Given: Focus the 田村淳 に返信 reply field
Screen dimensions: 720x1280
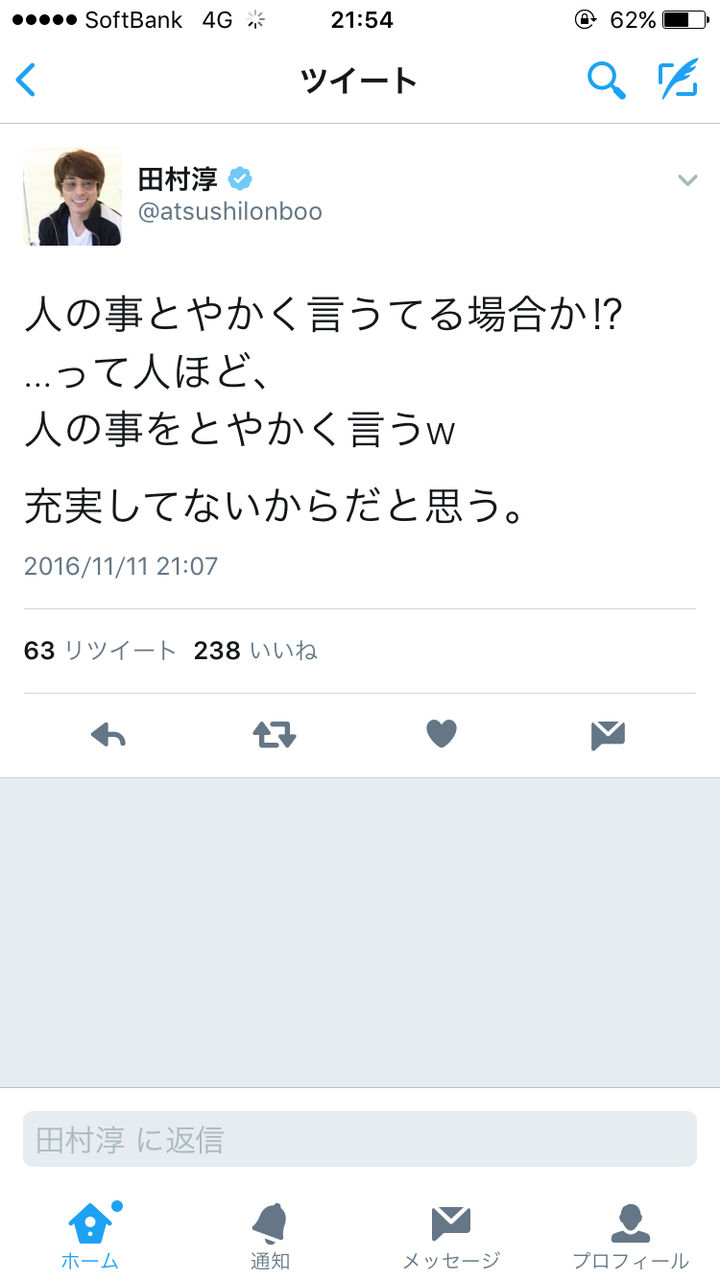Looking at the screenshot, I should point(360,1139).
